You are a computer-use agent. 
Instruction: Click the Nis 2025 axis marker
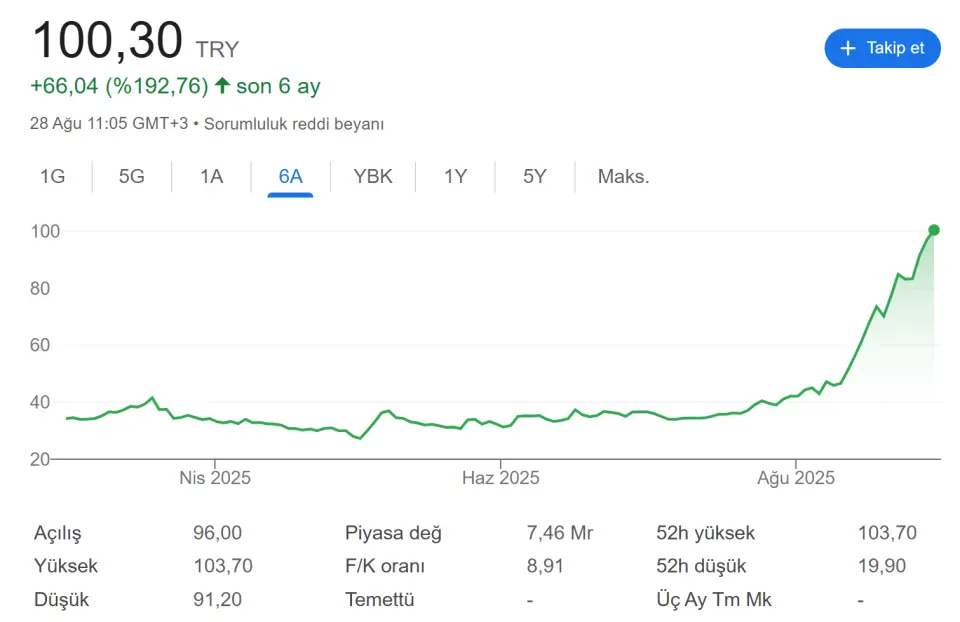[x=215, y=478]
